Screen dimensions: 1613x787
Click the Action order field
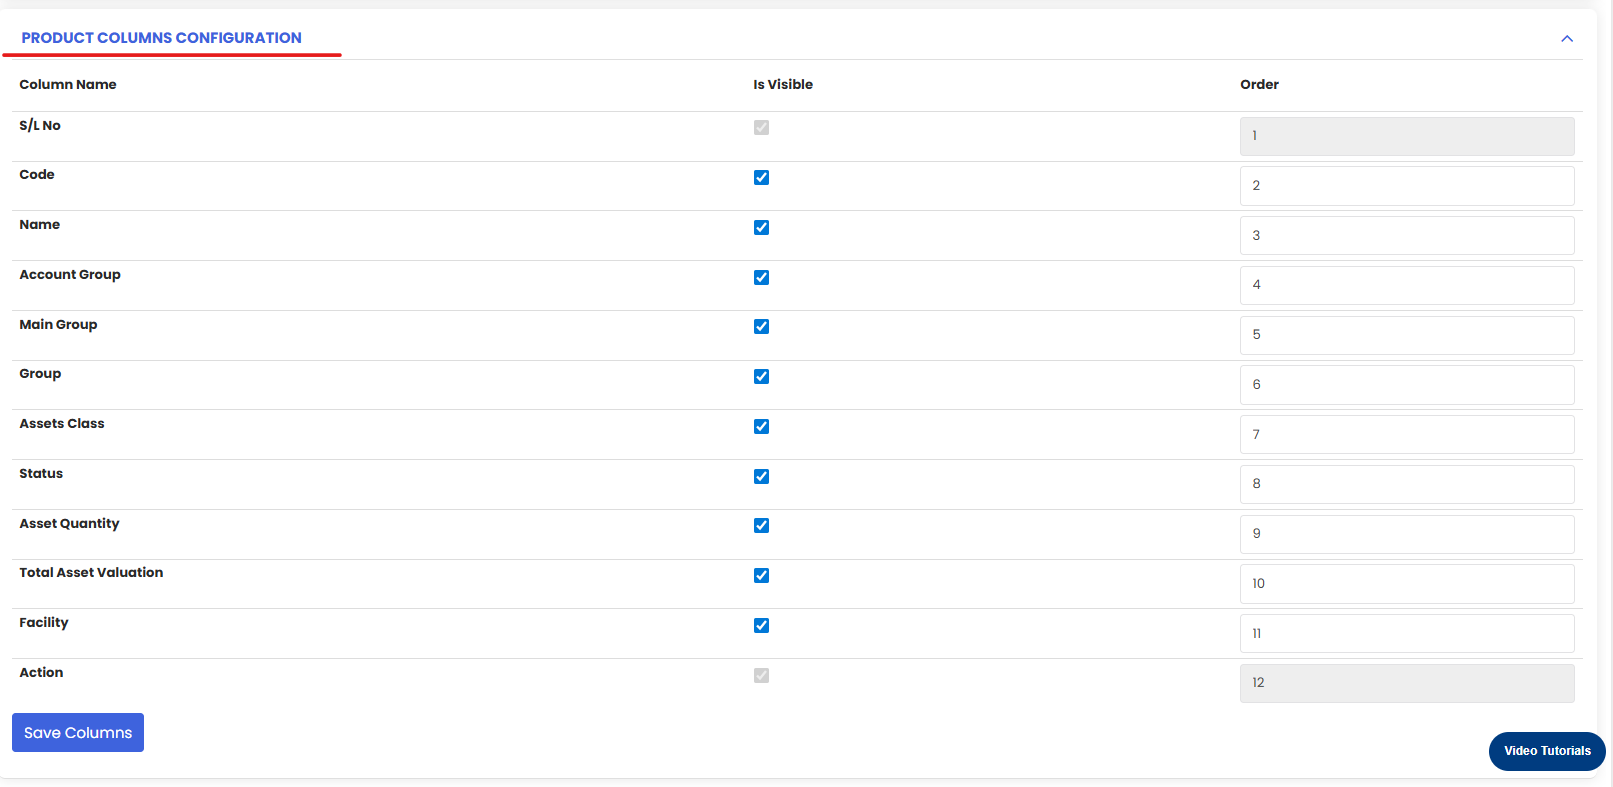1407,683
